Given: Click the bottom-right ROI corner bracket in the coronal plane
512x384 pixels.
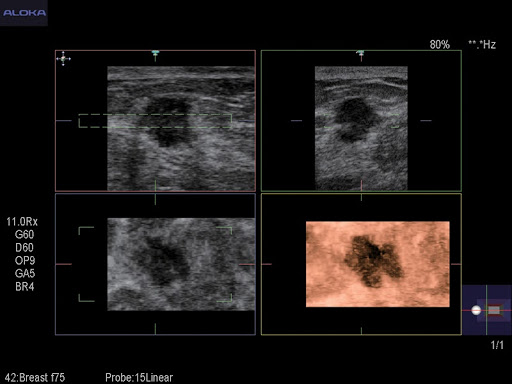Looking at the screenshot, I should (x=224, y=298).
